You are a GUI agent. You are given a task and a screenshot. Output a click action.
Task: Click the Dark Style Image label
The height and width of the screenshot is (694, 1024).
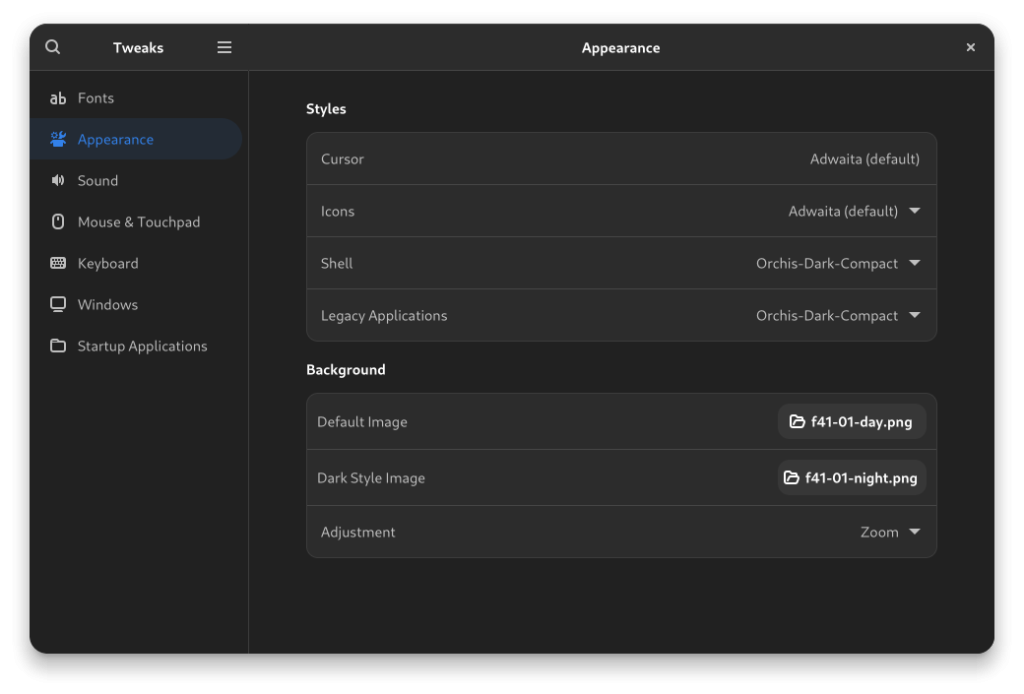pyautogui.click(x=371, y=478)
